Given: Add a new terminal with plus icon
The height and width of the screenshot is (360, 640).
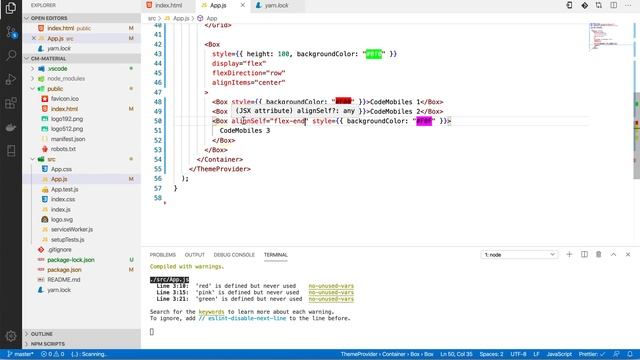Looking at the screenshot, I should click(569, 254).
